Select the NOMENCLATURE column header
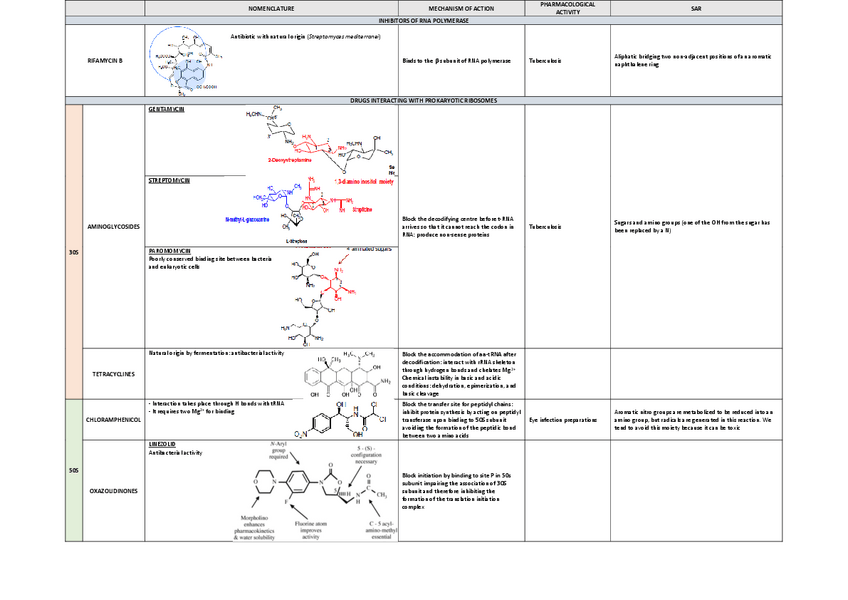The image size is (848, 600). coord(271,9)
